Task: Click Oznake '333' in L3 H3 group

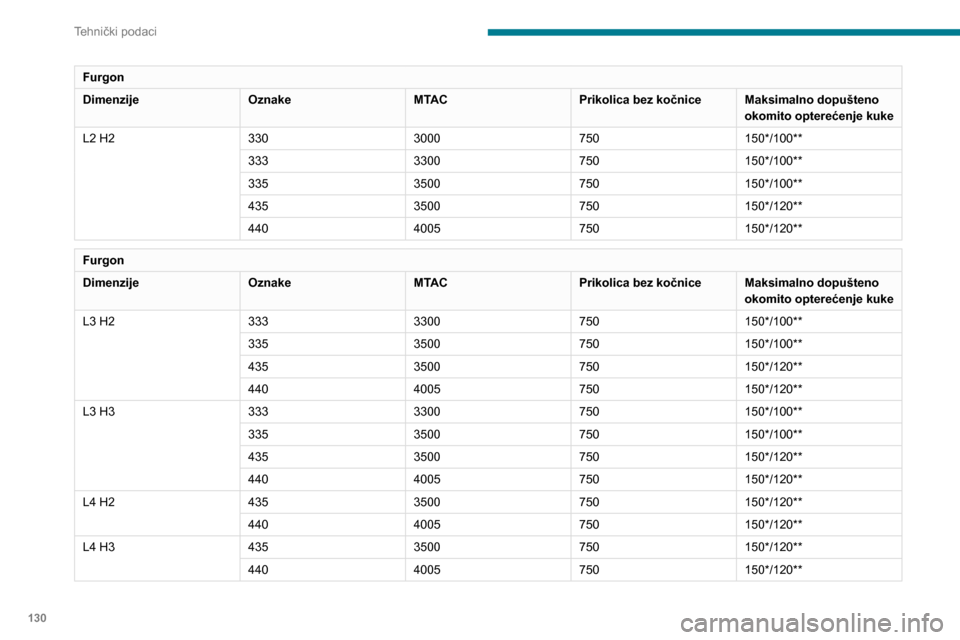Action: click(x=258, y=412)
